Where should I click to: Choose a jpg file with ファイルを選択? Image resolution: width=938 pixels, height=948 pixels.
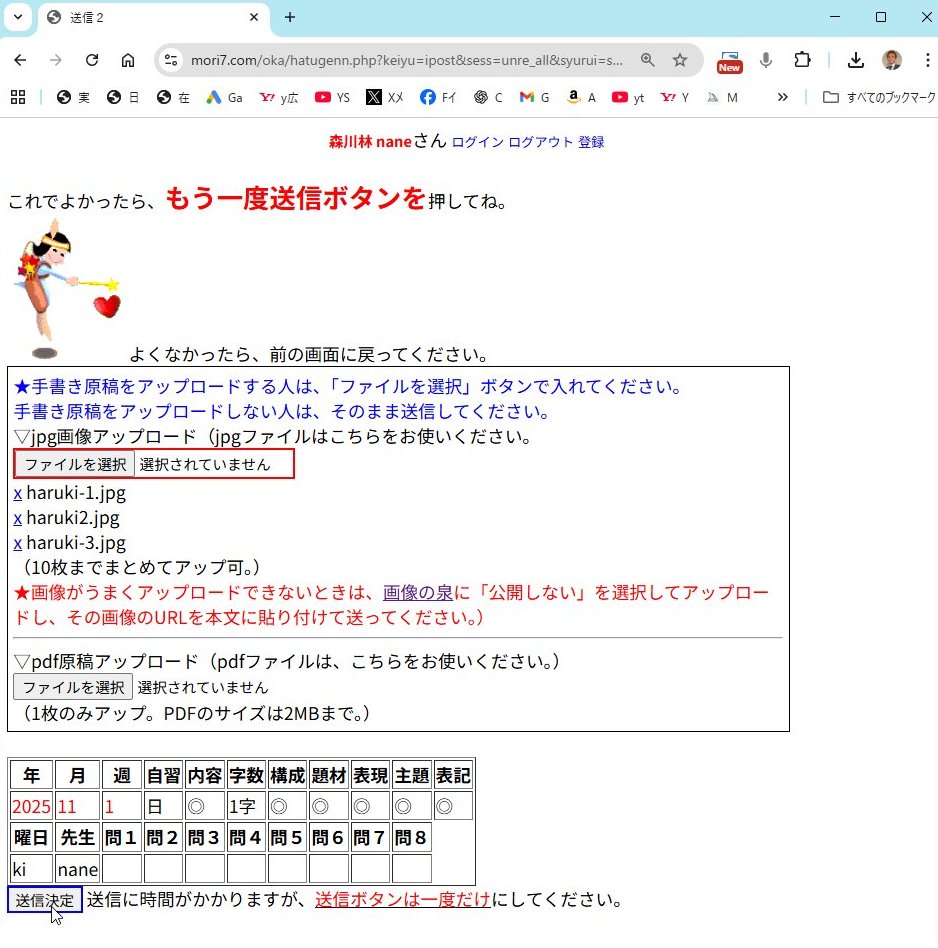pos(75,464)
